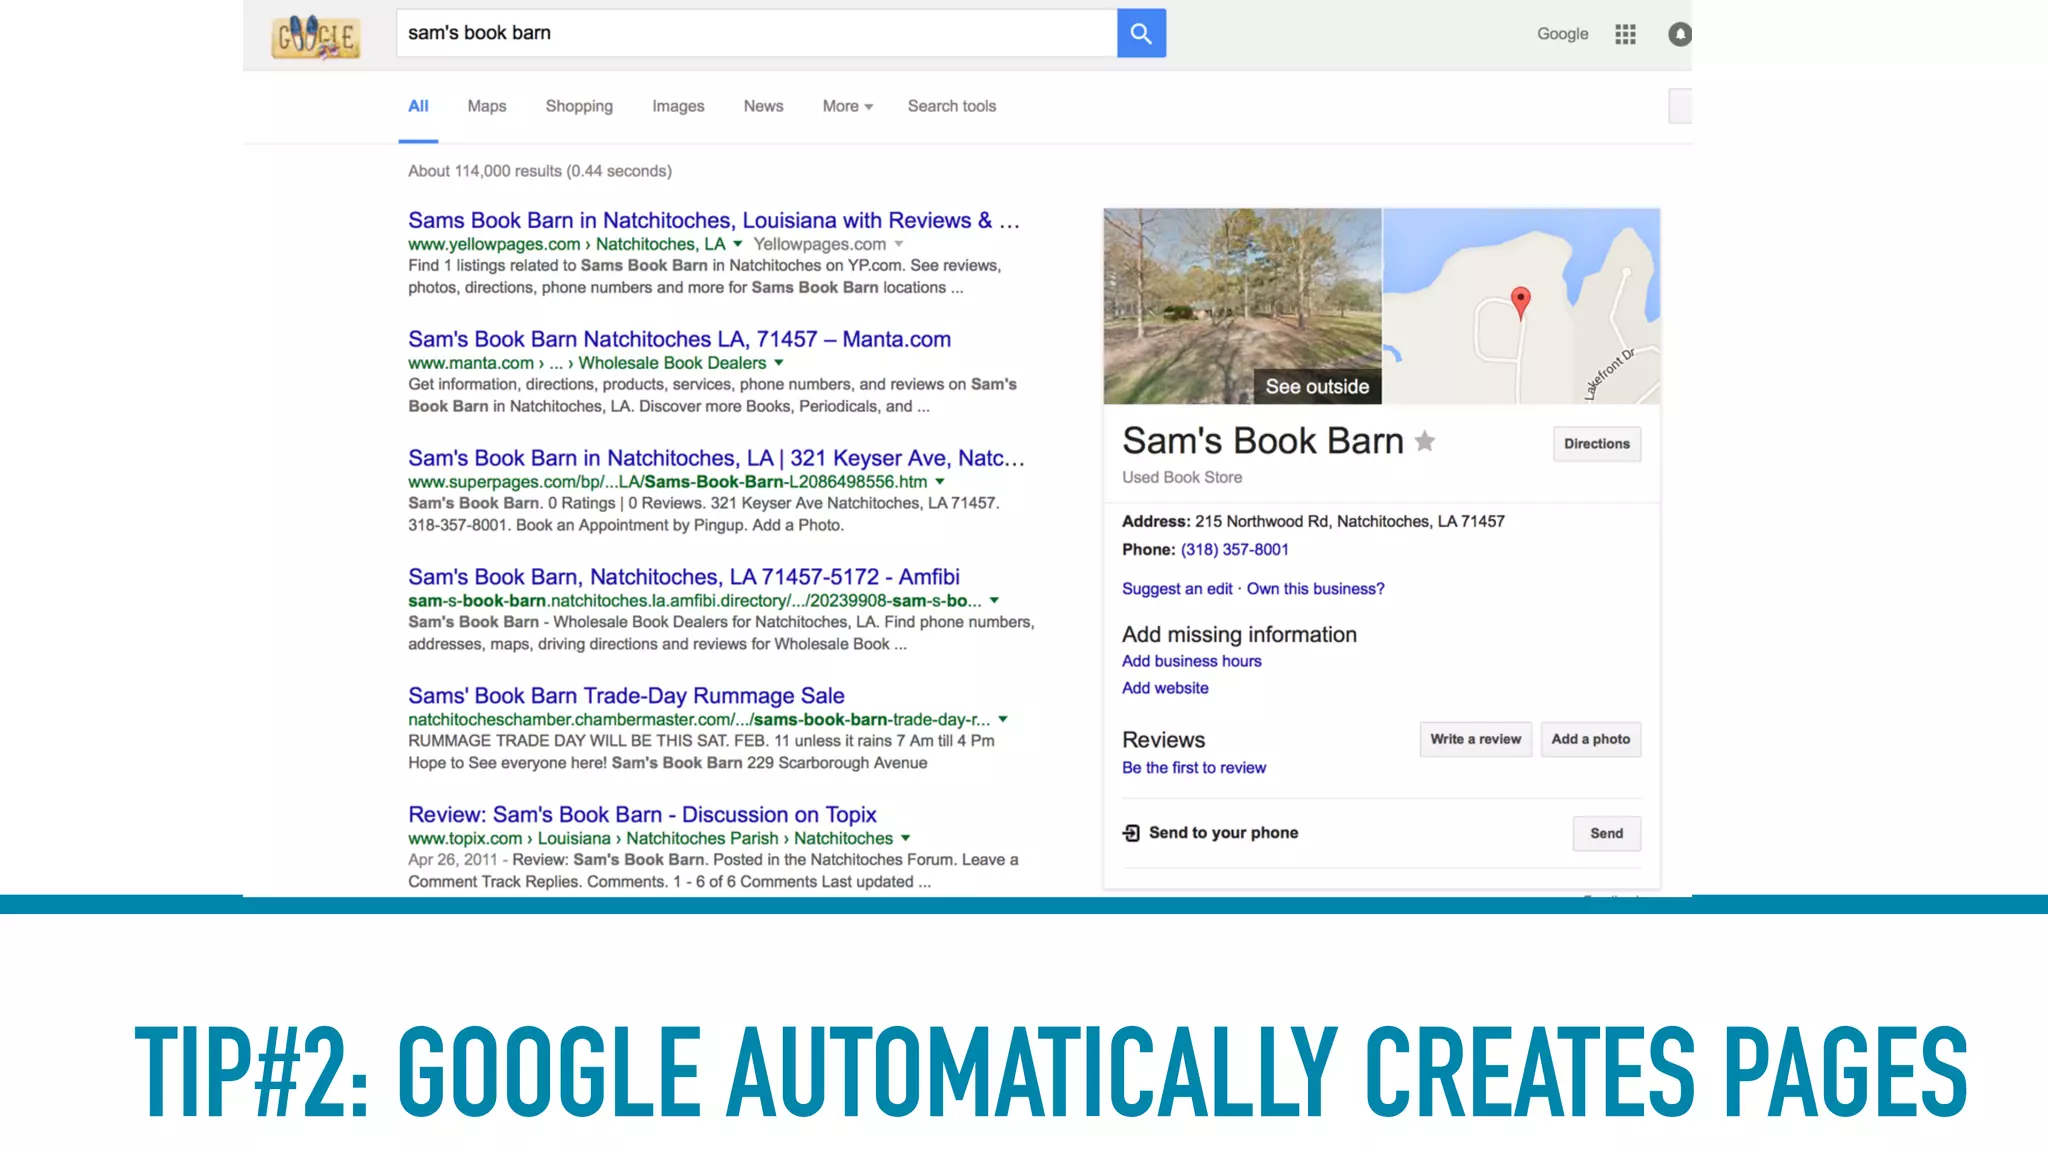This screenshot has width=2048, height=1152.
Task: Switch to the Maps tab
Action: [x=487, y=106]
